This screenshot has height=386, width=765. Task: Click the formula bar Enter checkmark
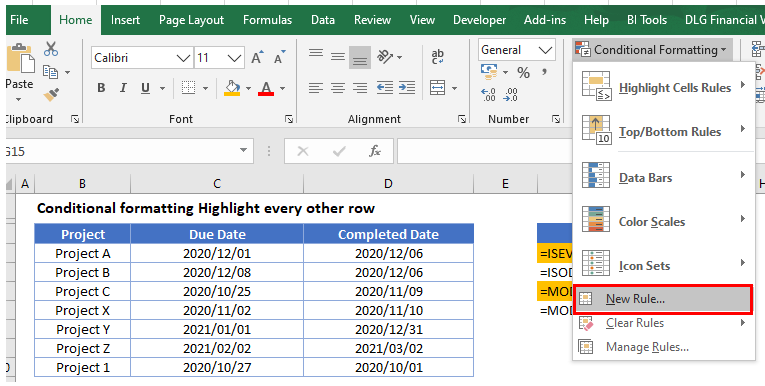(339, 151)
